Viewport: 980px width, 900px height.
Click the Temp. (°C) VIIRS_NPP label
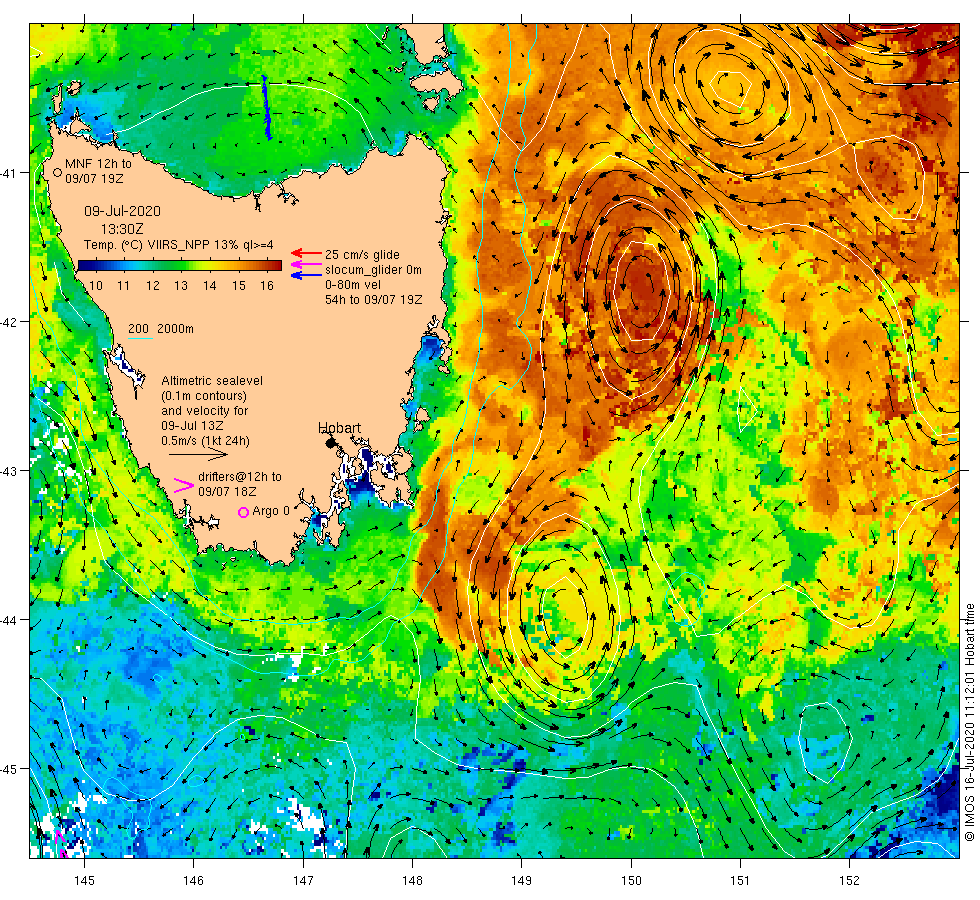tap(179, 245)
